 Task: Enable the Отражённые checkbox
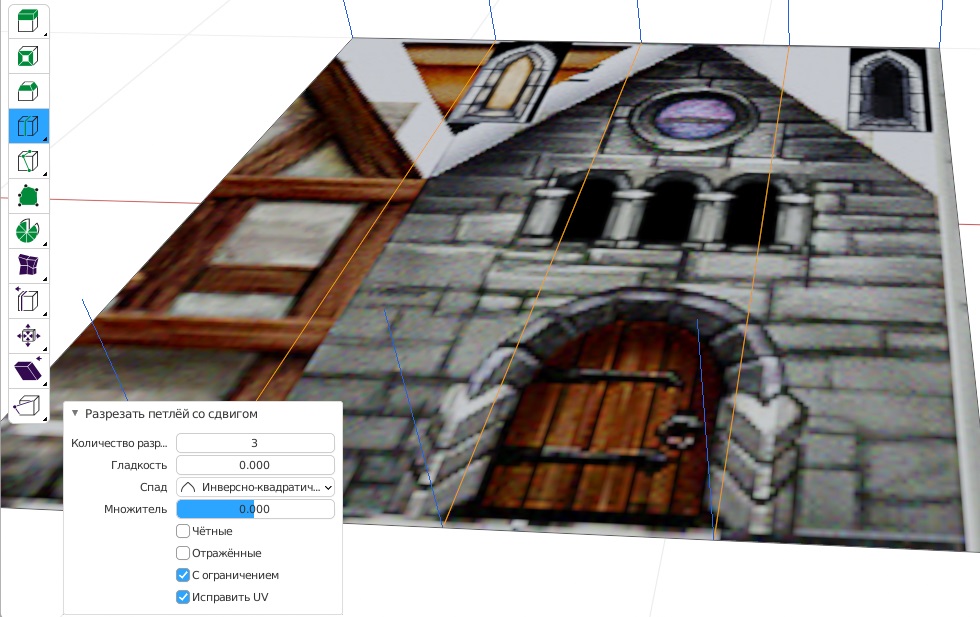tap(182, 553)
